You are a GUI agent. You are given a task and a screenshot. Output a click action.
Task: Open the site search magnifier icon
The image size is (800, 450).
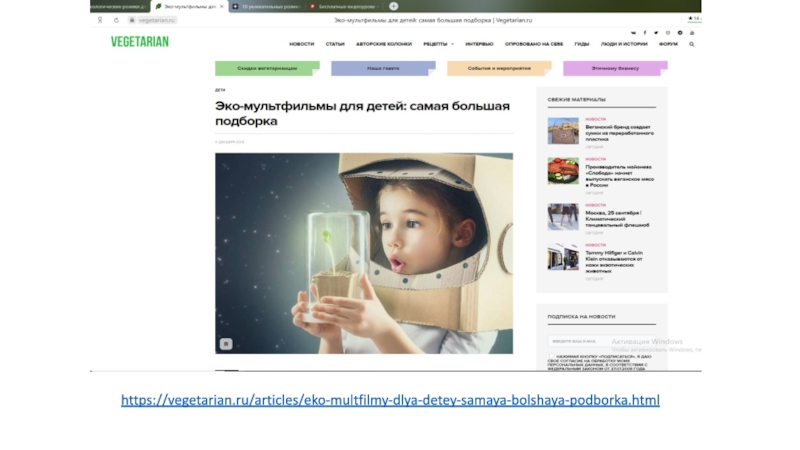click(x=691, y=44)
